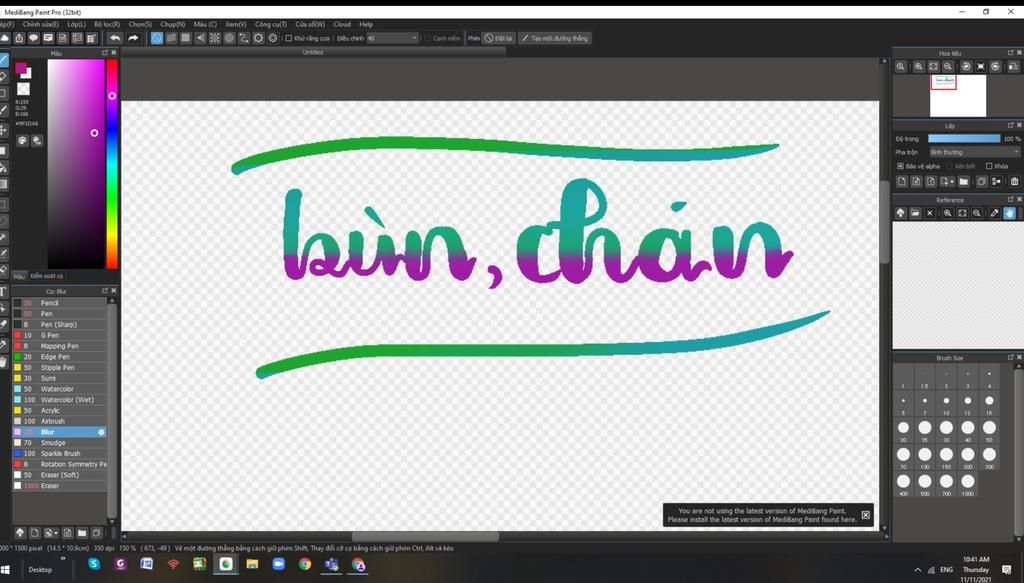Select the Bucket fill tool
1024x583 pixels.
3,168
